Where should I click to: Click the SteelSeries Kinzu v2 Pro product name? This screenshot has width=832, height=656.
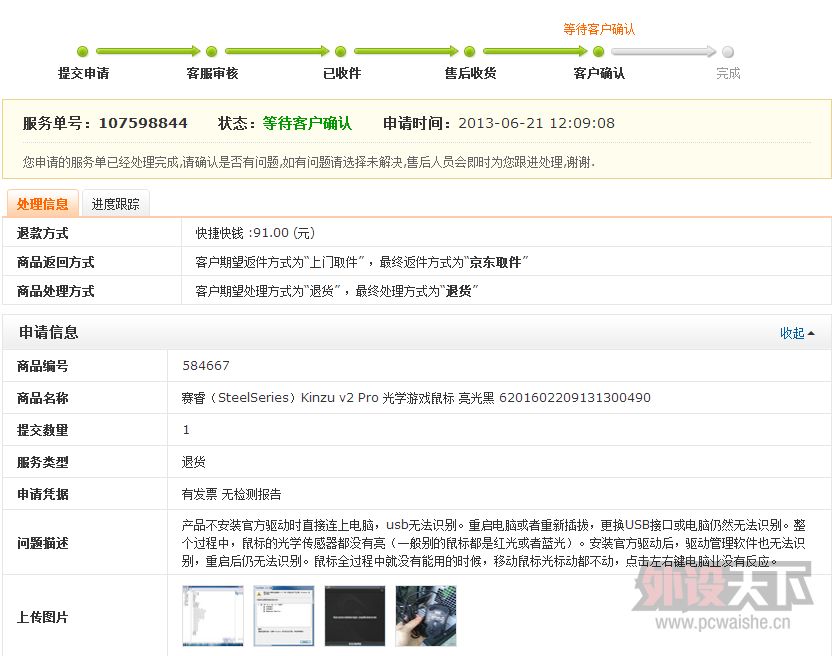(416, 398)
